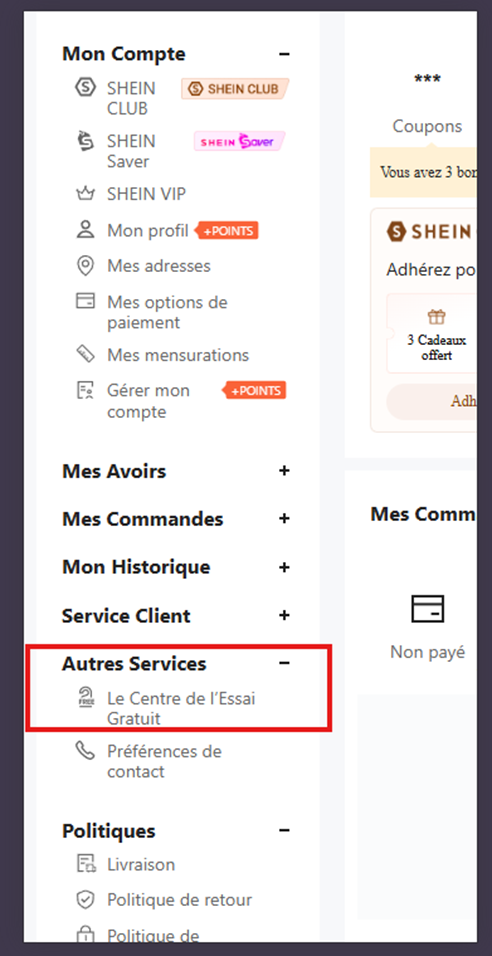Click the SHEIN Saver logo icon
Screen dimensions: 492x956
coord(85,141)
